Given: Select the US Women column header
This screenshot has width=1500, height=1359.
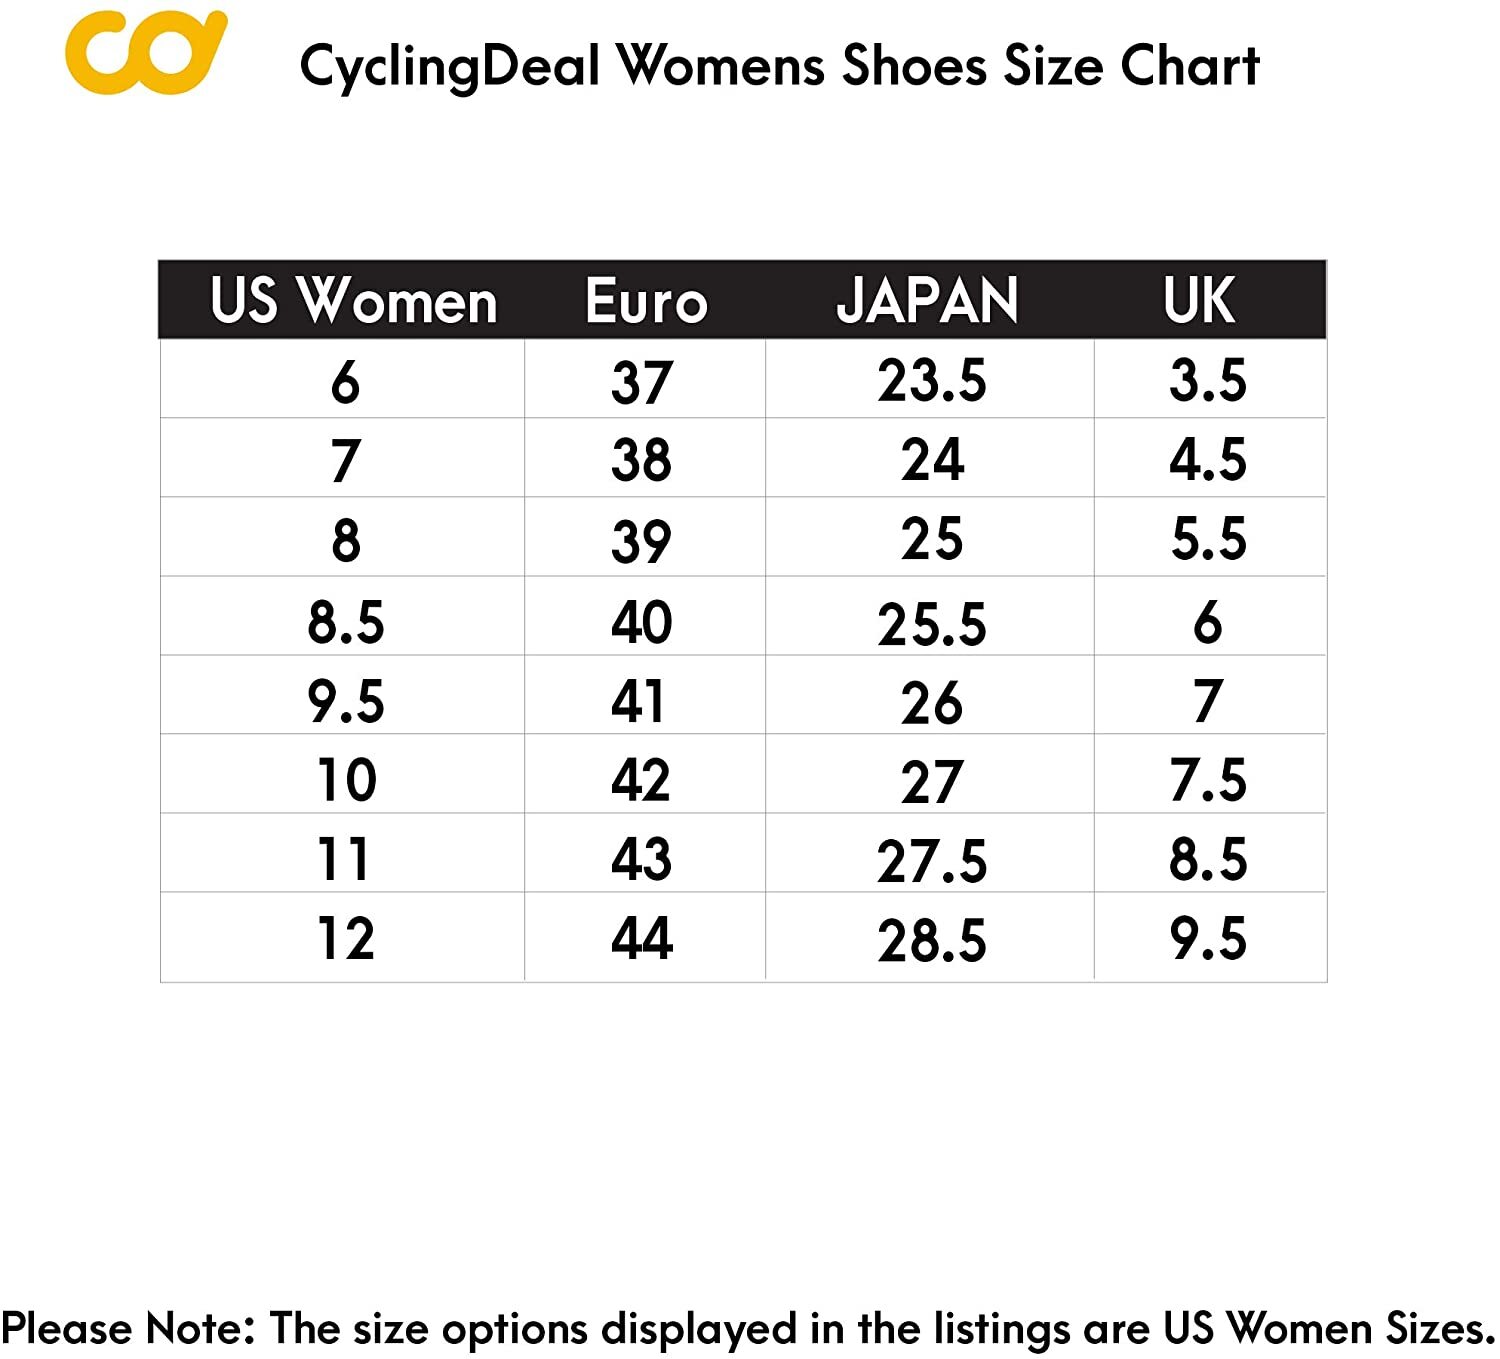Looking at the screenshot, I should pos(353,300).
